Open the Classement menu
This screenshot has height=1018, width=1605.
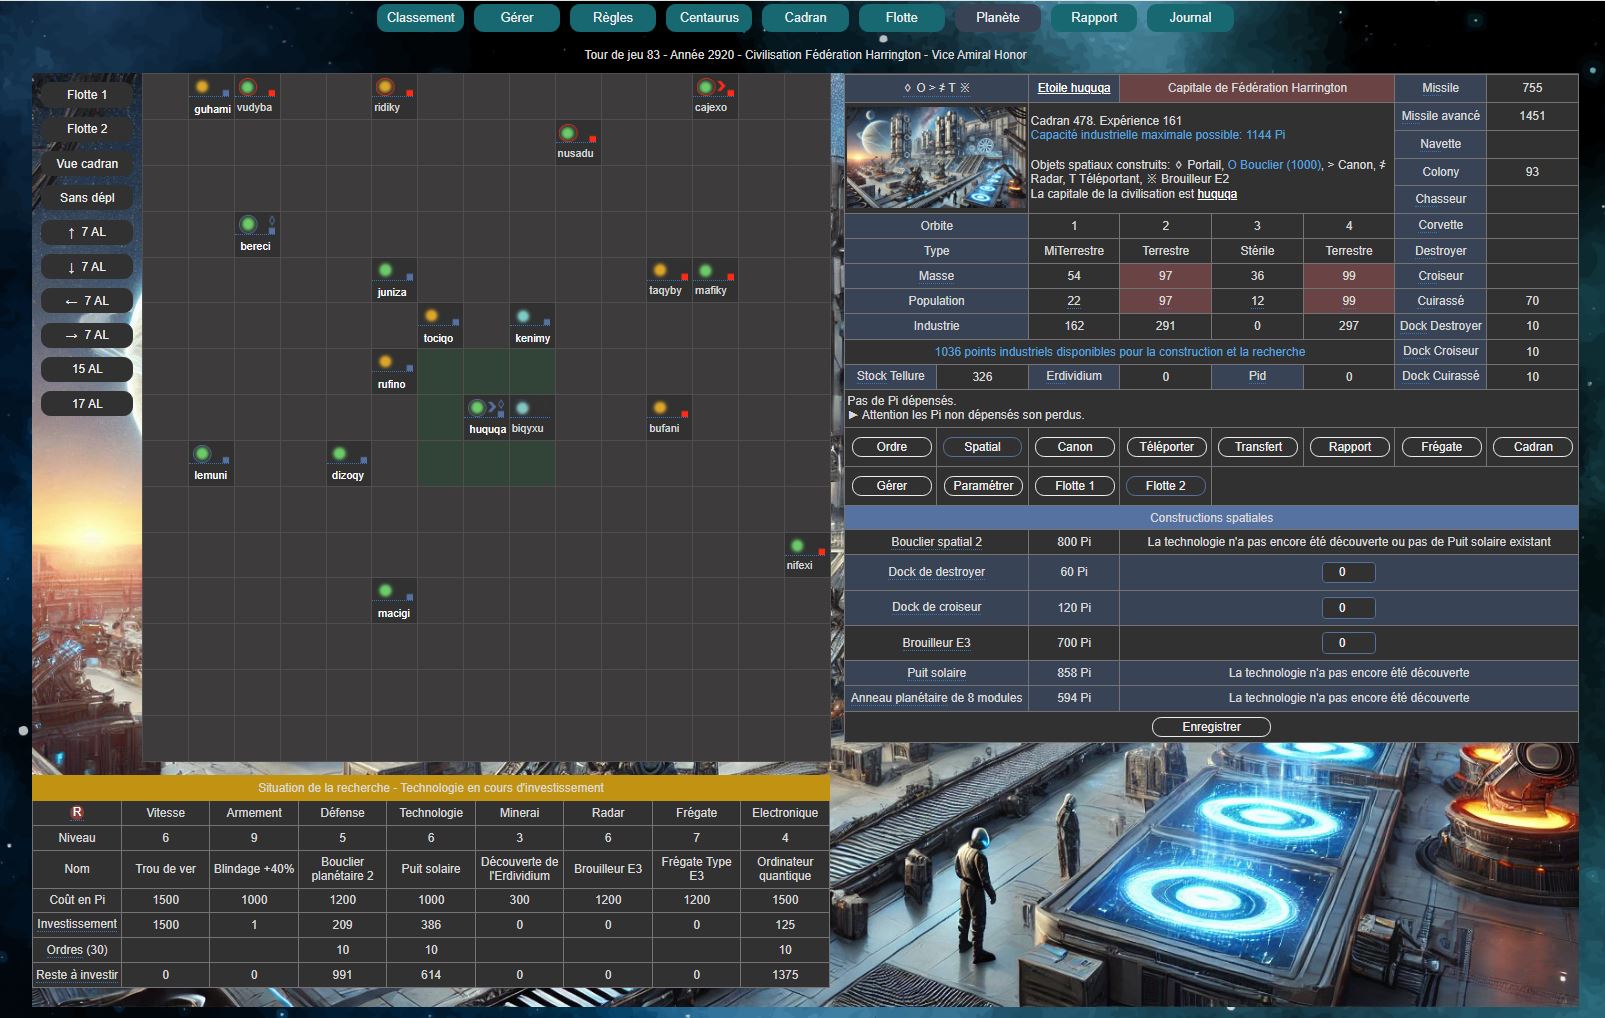click(420, 18)
